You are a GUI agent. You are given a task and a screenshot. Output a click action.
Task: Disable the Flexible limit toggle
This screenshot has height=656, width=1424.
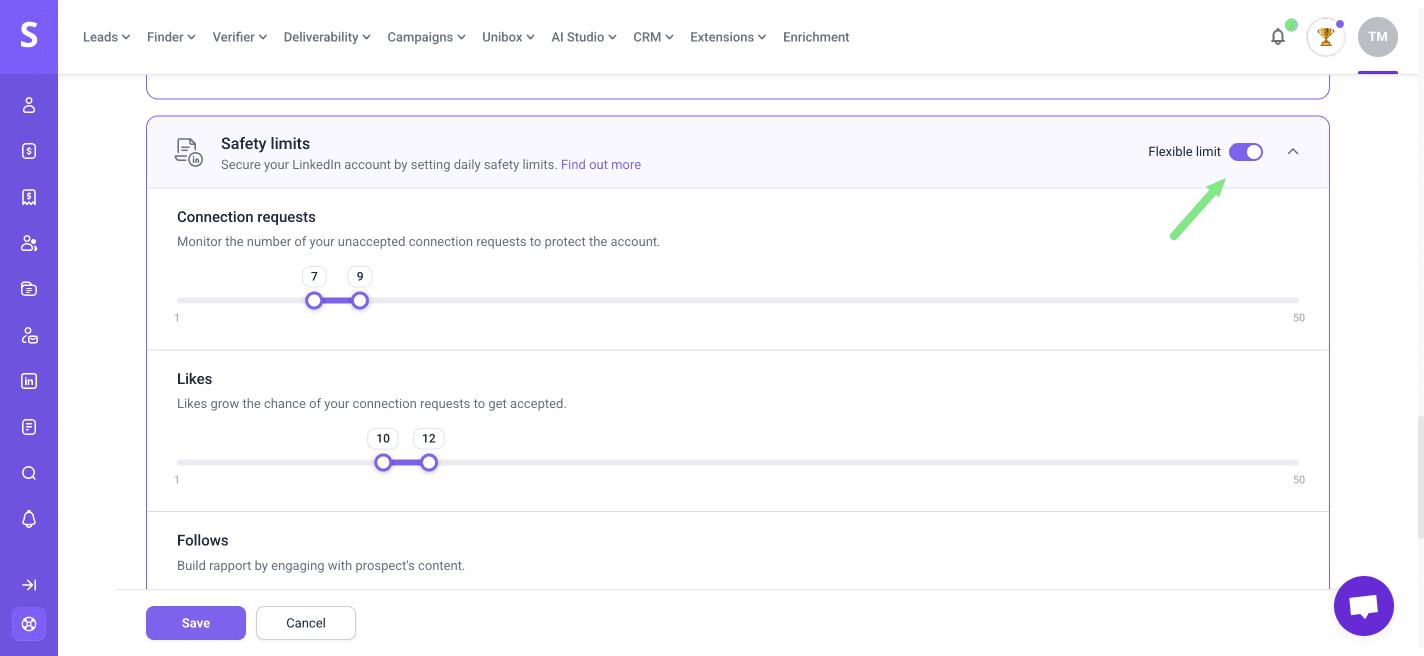[1246, 152]
